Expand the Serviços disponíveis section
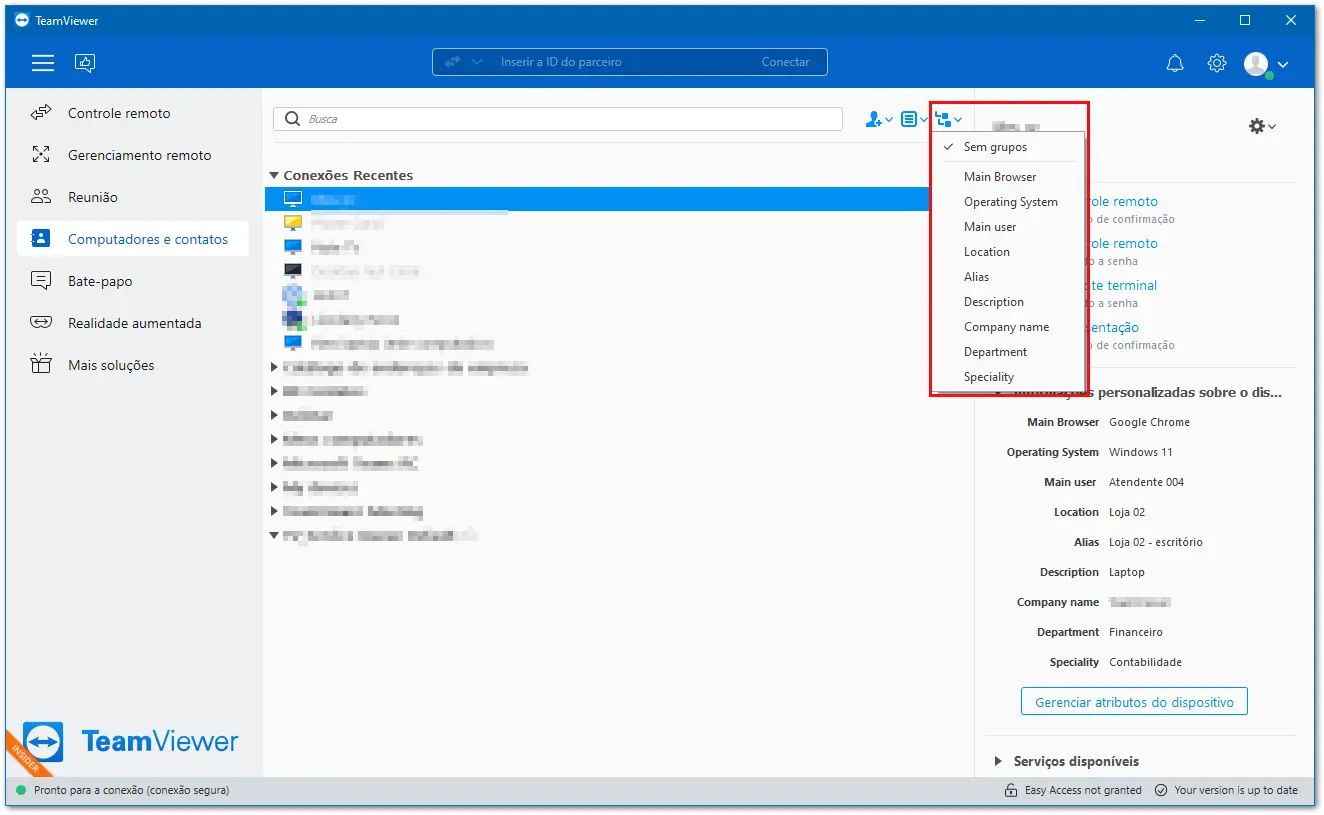 (x=998, y=761)
